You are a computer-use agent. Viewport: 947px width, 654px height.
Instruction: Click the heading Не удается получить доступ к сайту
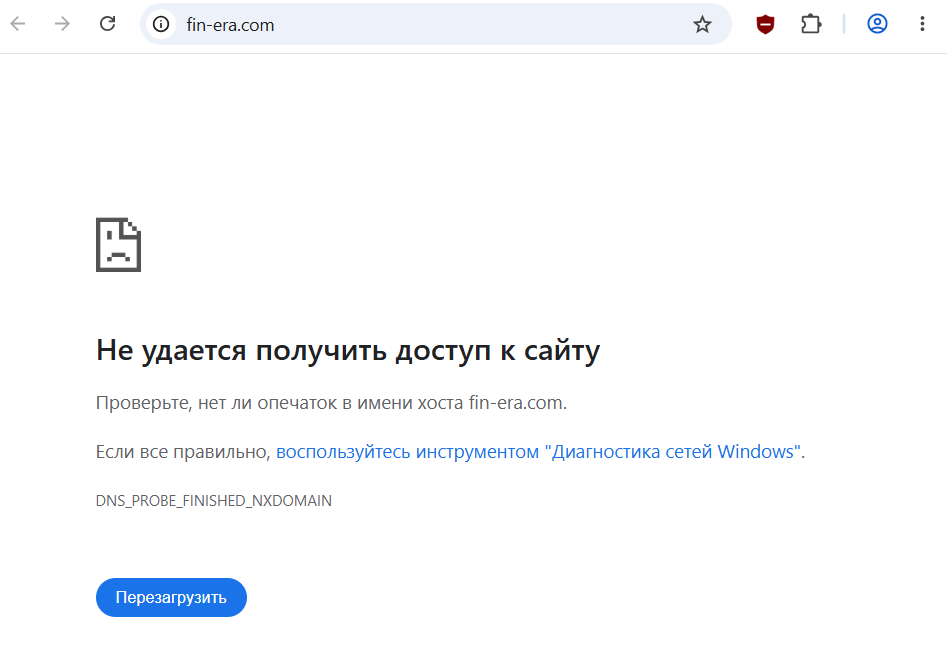tap(348, 351)
